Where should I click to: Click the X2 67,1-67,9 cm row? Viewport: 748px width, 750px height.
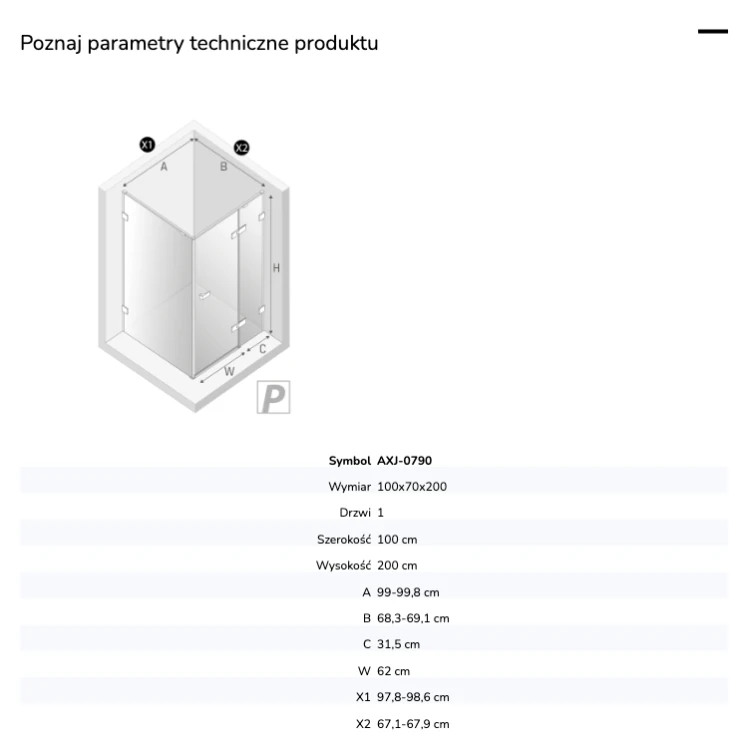point(374,724)
